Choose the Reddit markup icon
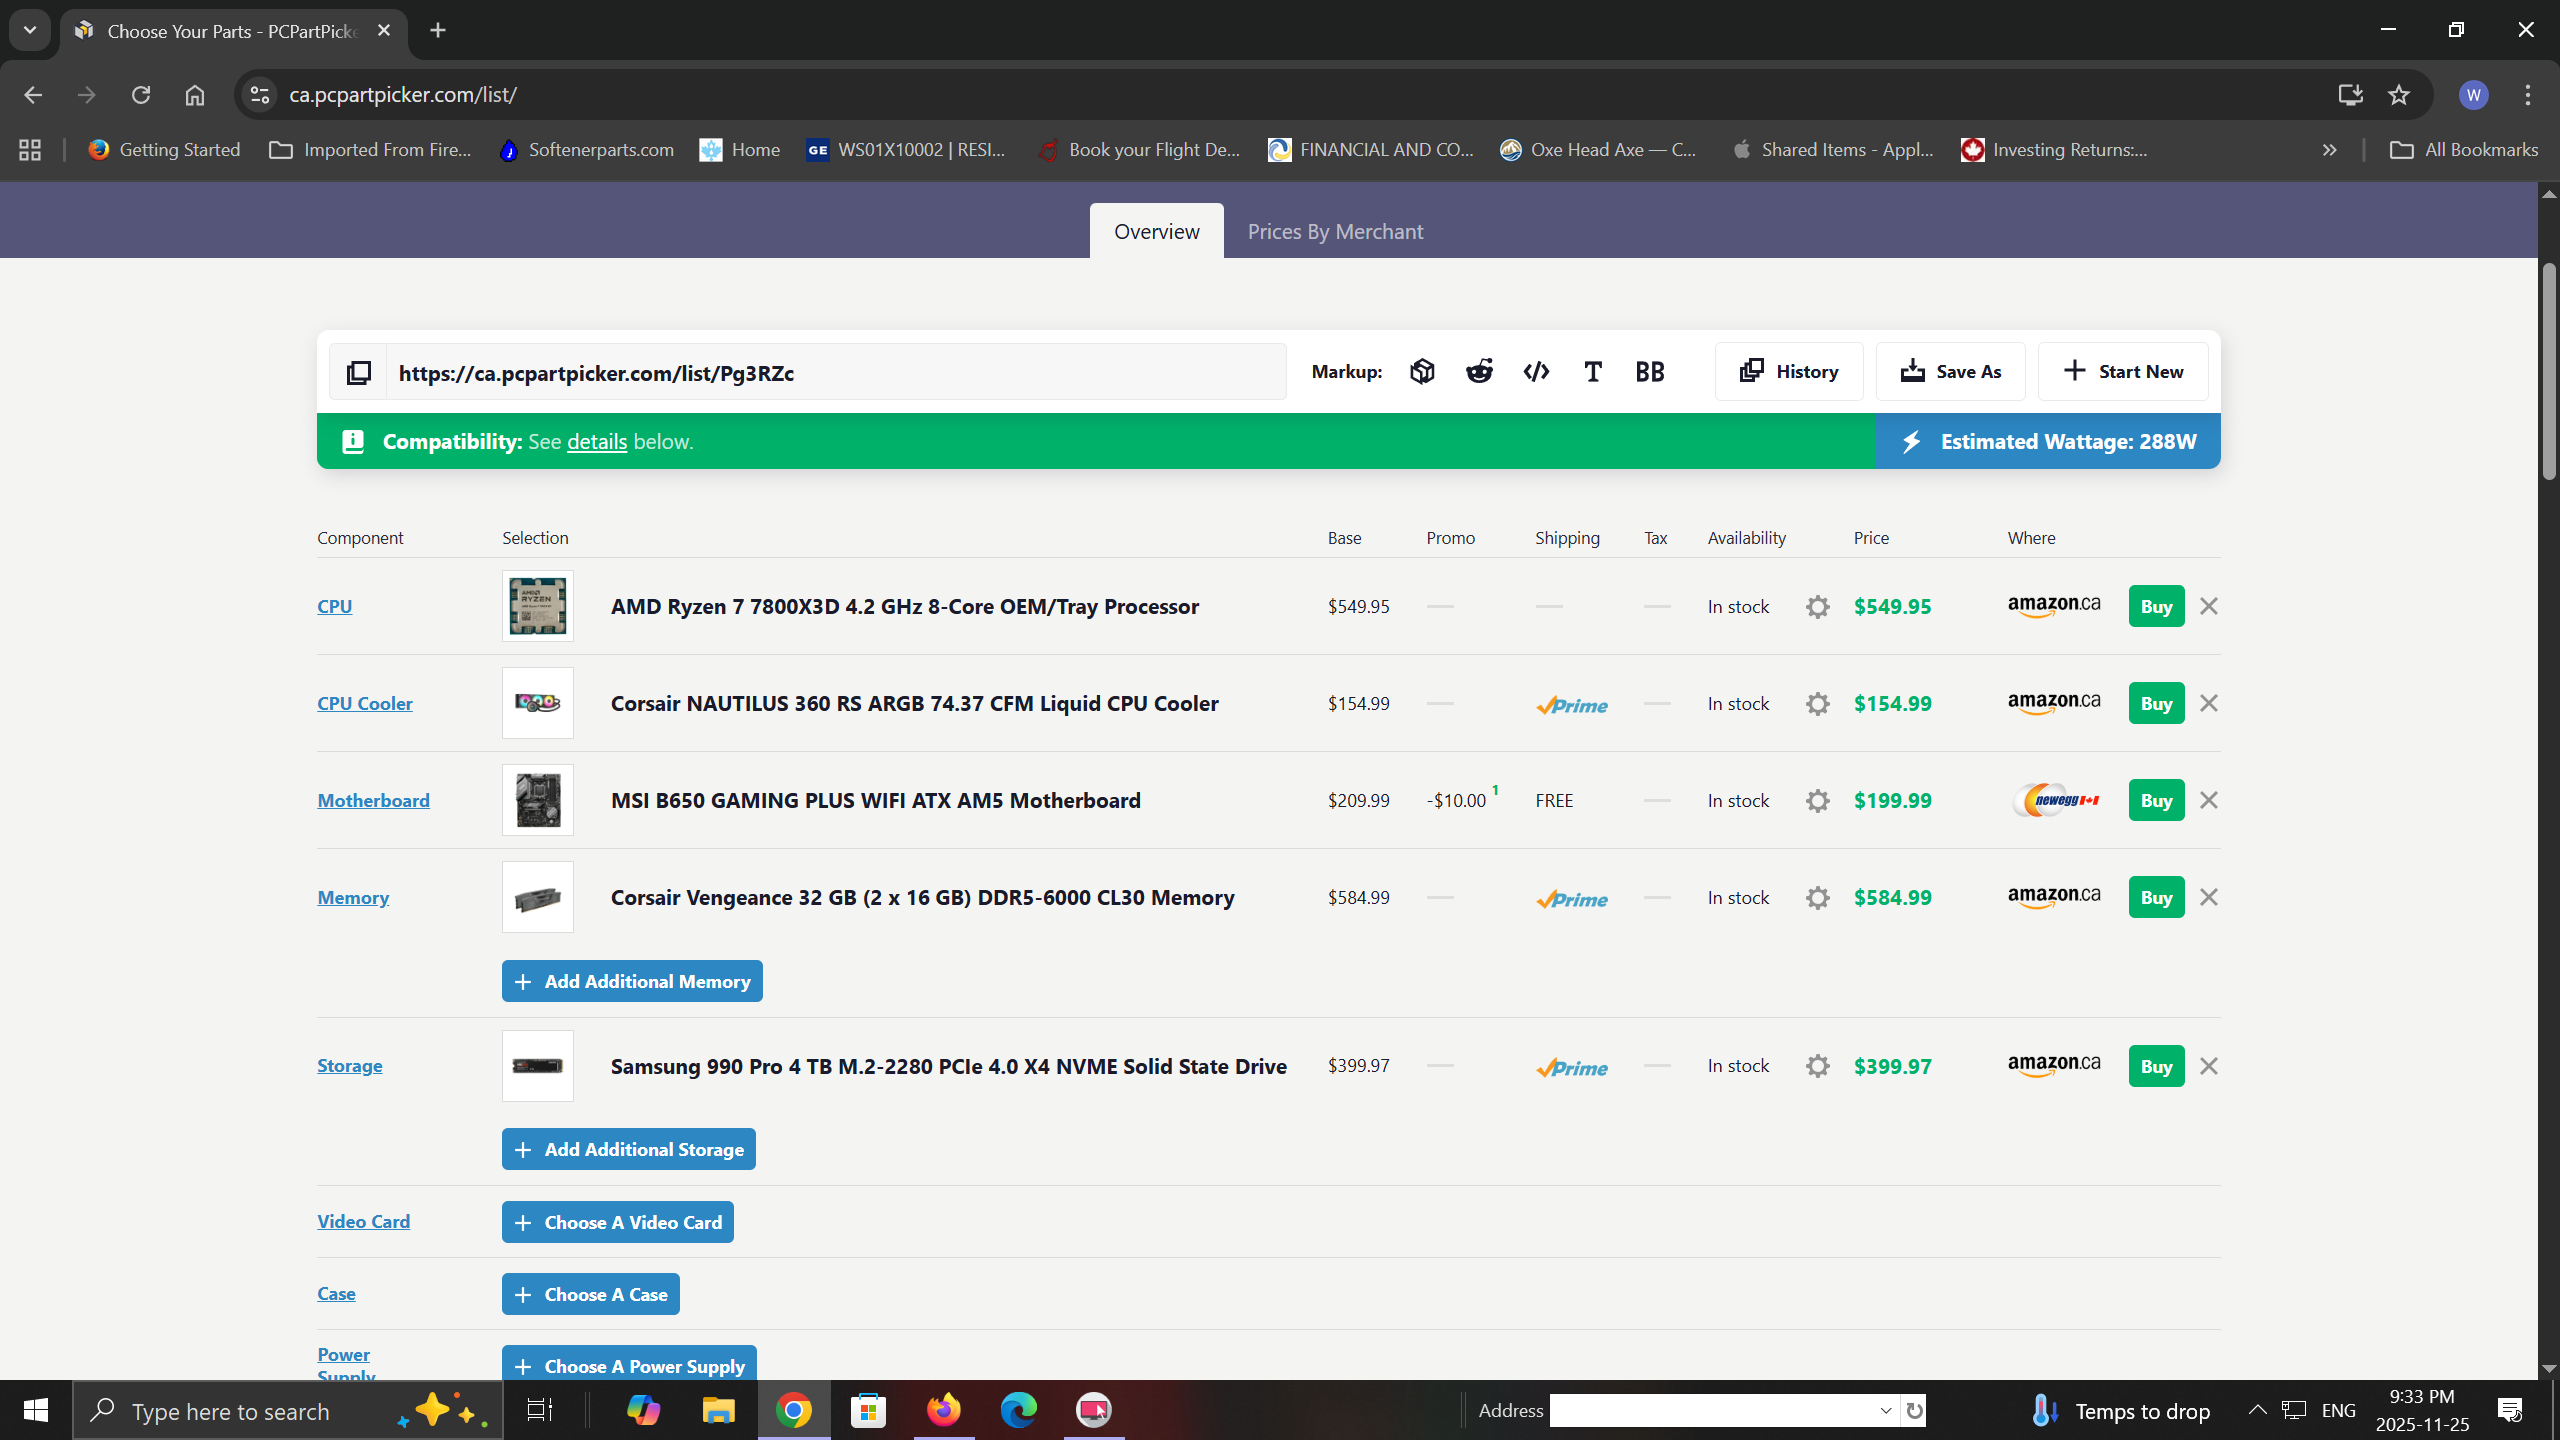The height and width of the screenshot is (1440, 2560). [1479, 372]
